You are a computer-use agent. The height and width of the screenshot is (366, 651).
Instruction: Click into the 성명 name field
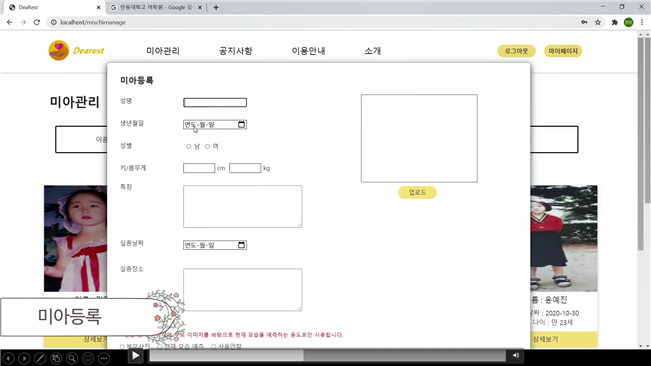(x=215, y=102)
